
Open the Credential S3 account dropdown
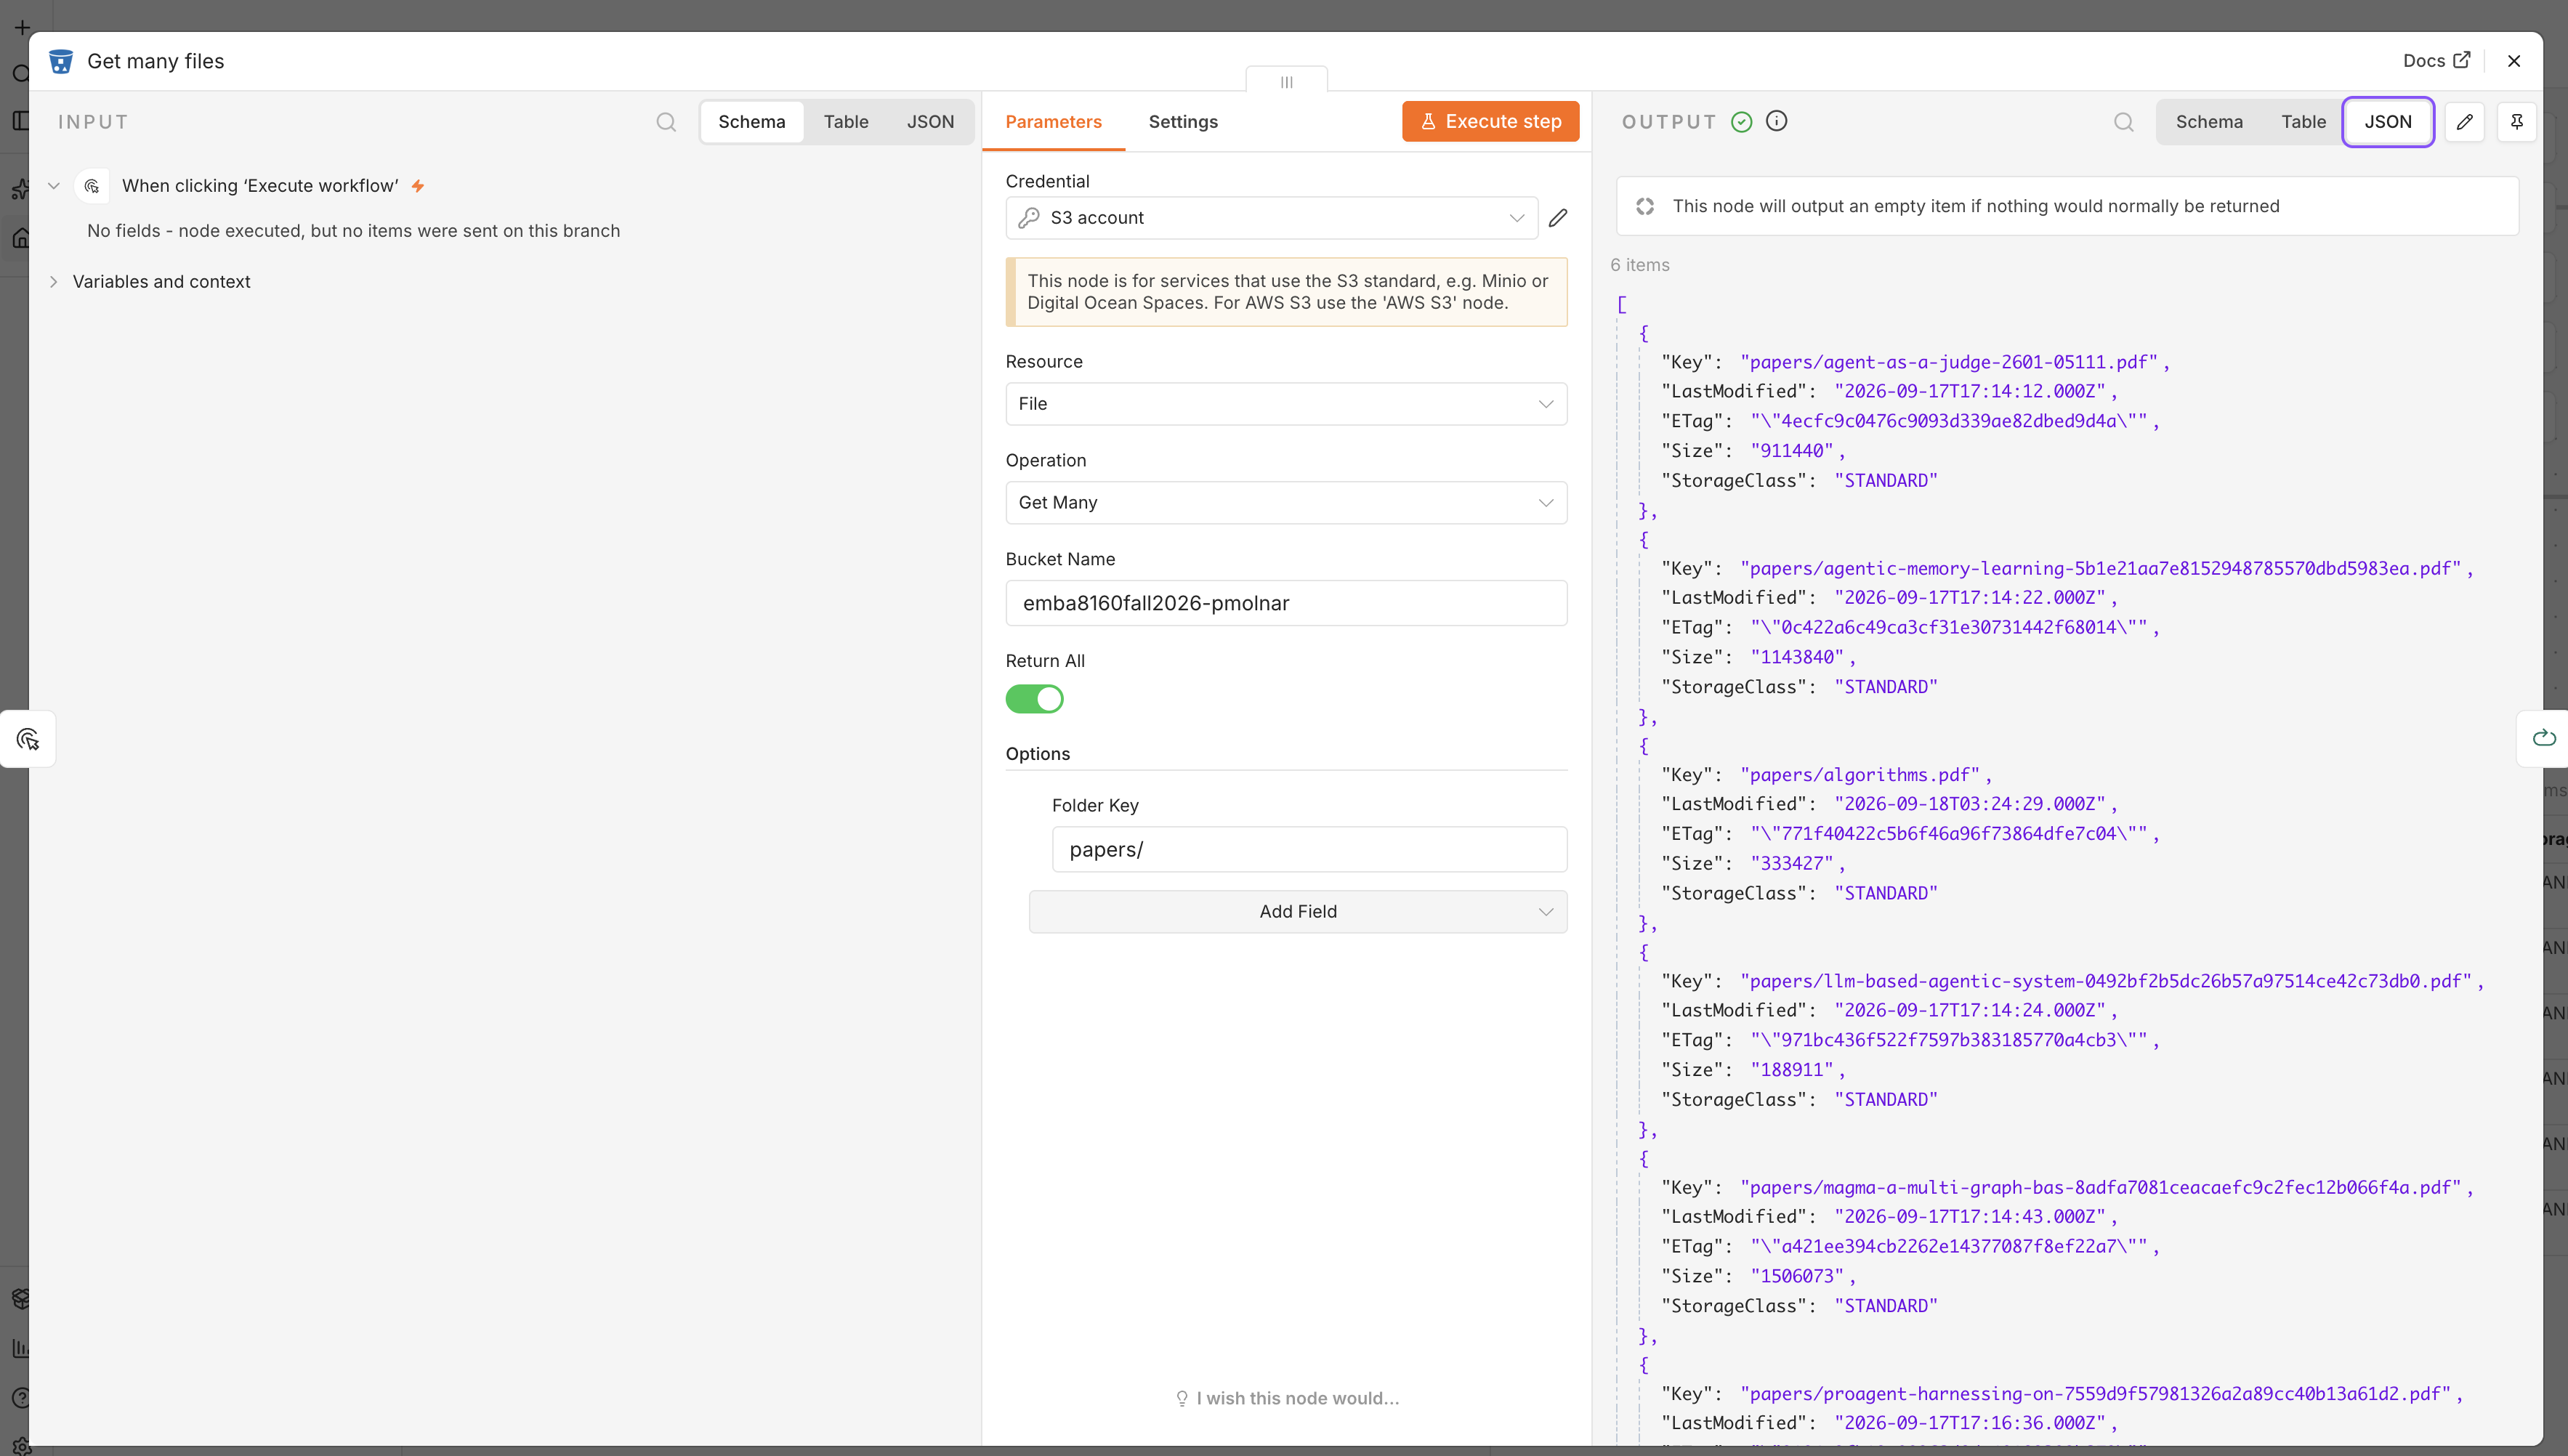click(1272, 218)
